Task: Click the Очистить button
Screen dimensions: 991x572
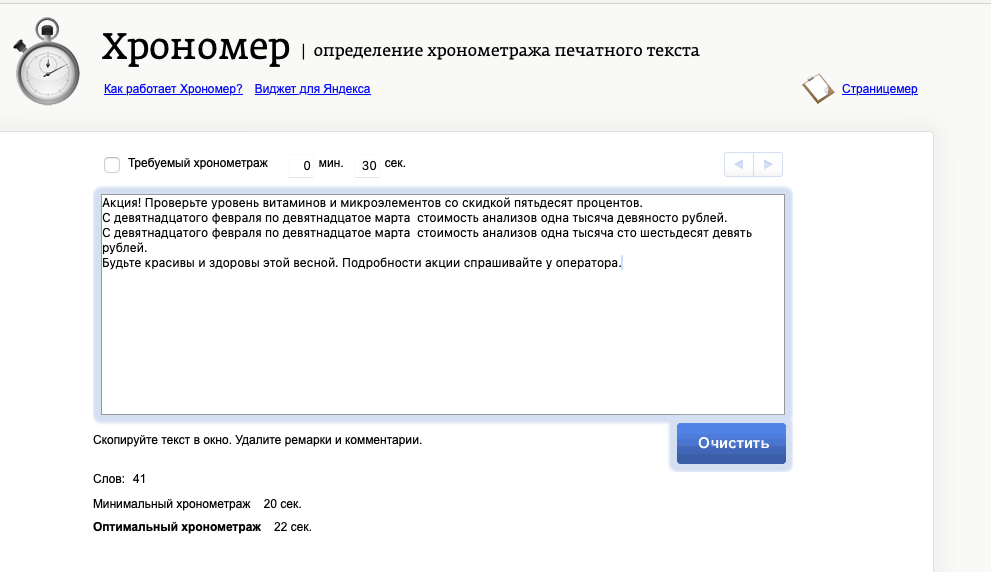Action: coord(731,443)
